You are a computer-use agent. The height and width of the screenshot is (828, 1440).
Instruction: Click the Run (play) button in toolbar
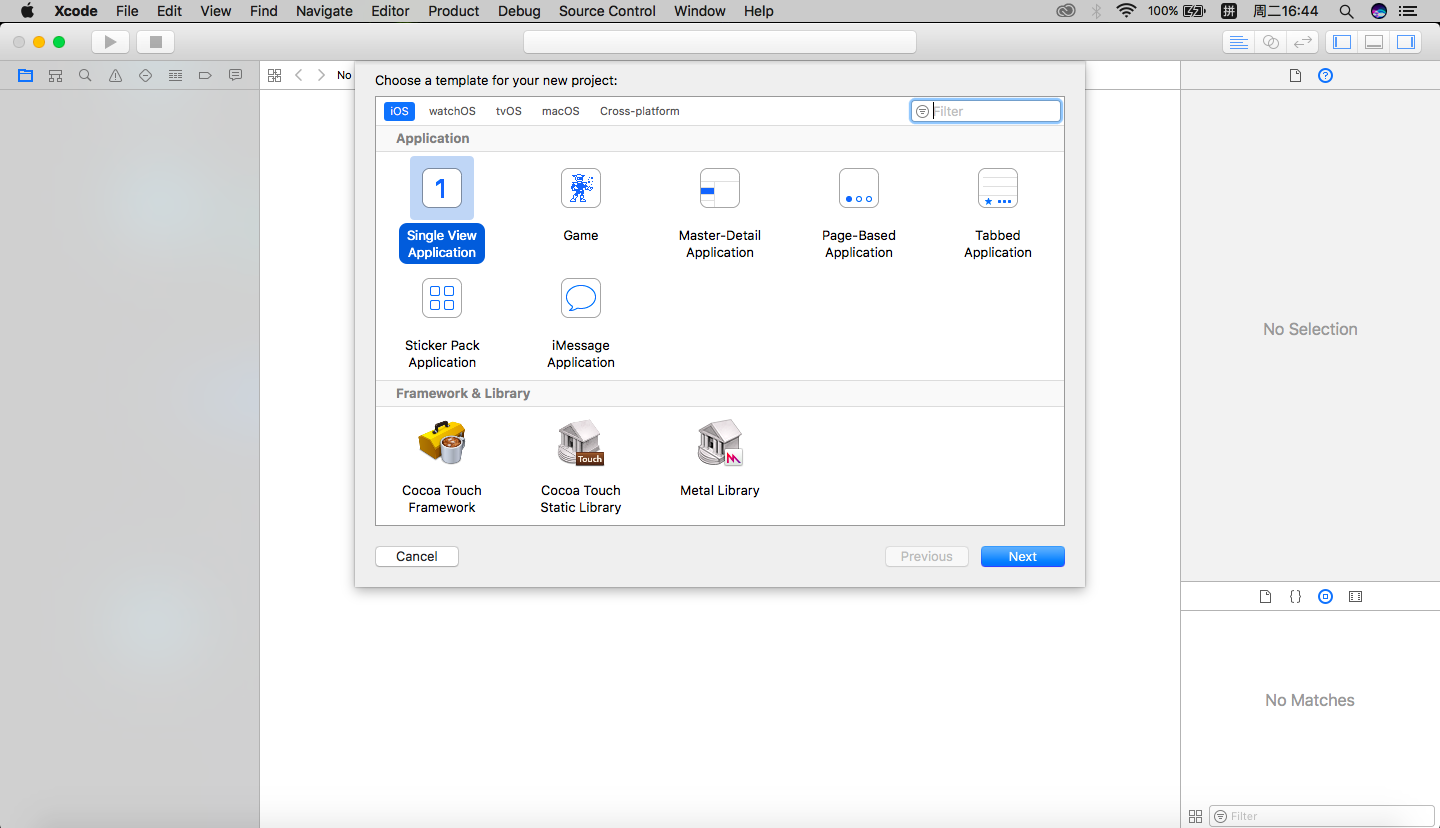coord(110,42)
